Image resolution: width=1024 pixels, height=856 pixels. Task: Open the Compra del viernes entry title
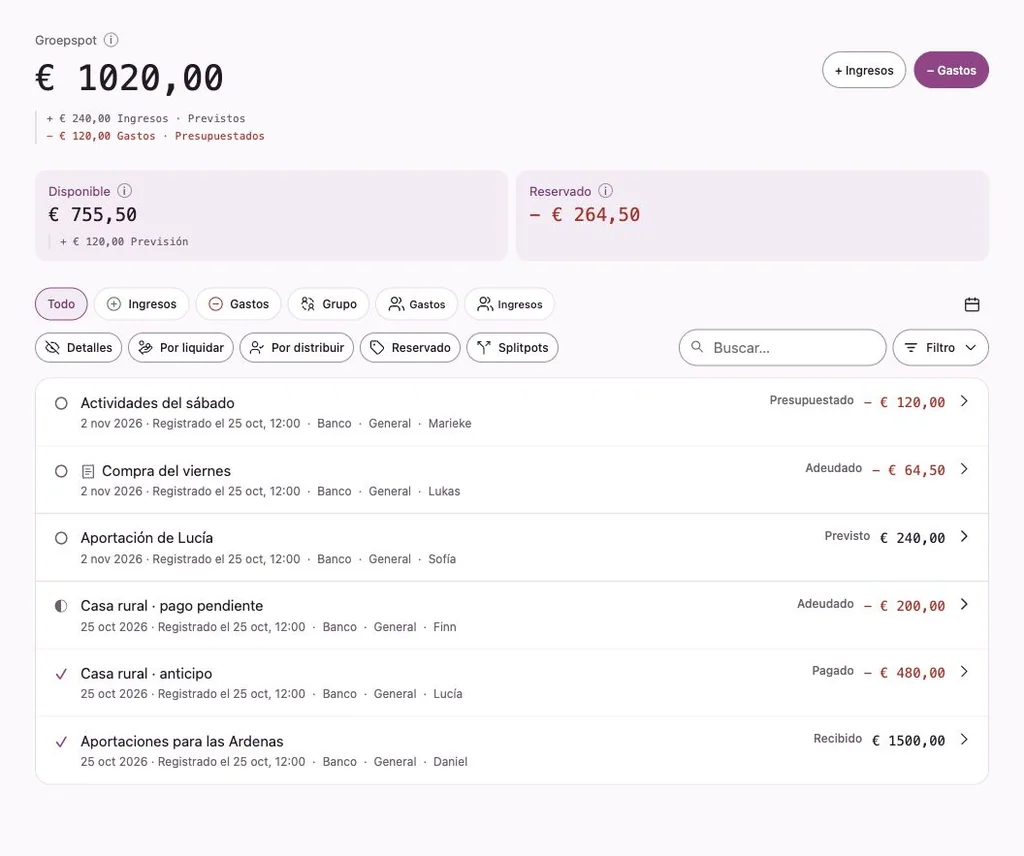coord(167,471)
